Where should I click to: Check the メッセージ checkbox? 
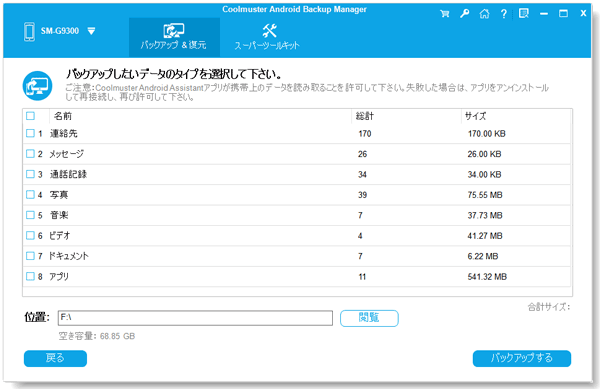point(30,154)
